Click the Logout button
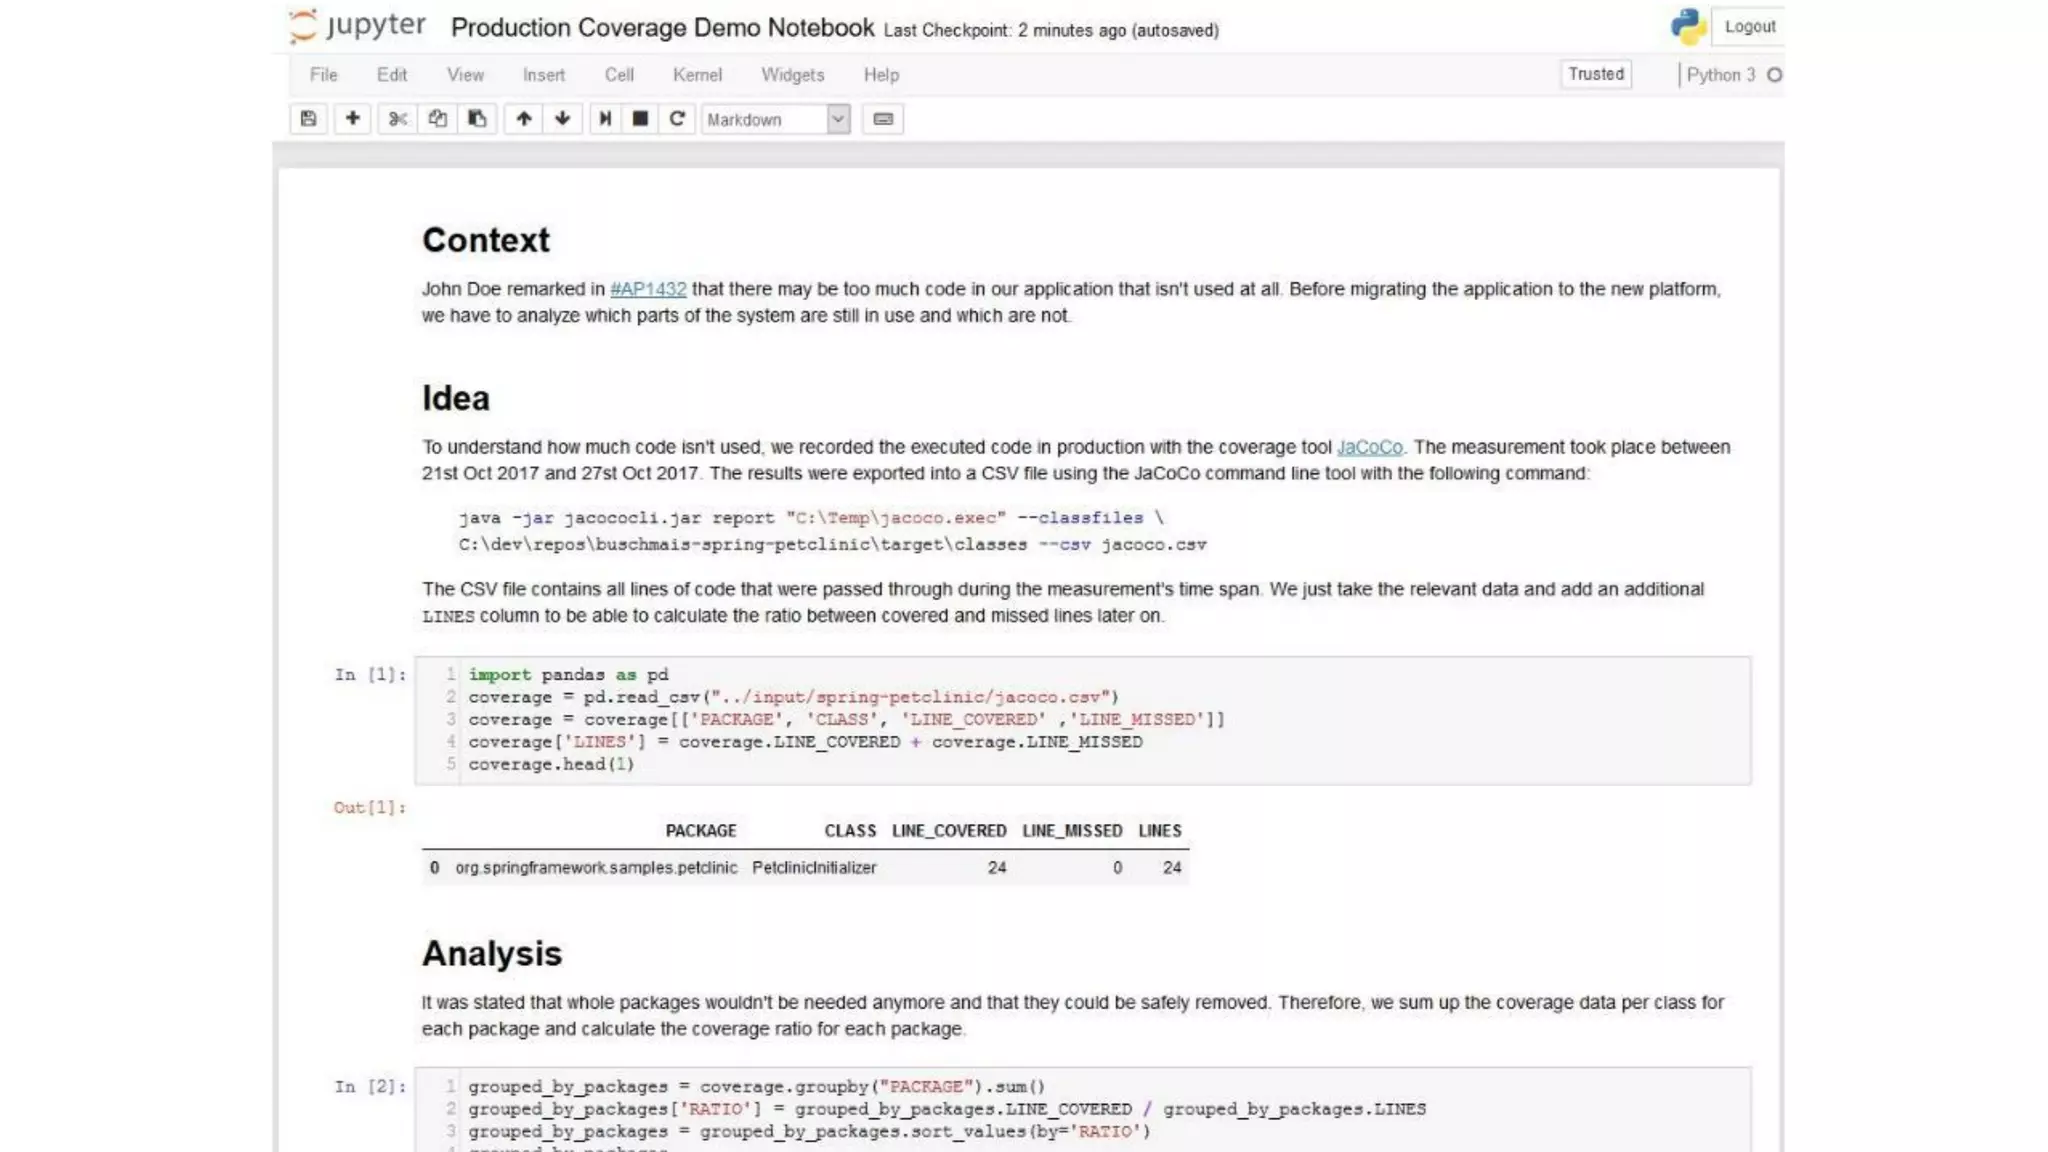2048x1152 pixels. coord(1749,27)
